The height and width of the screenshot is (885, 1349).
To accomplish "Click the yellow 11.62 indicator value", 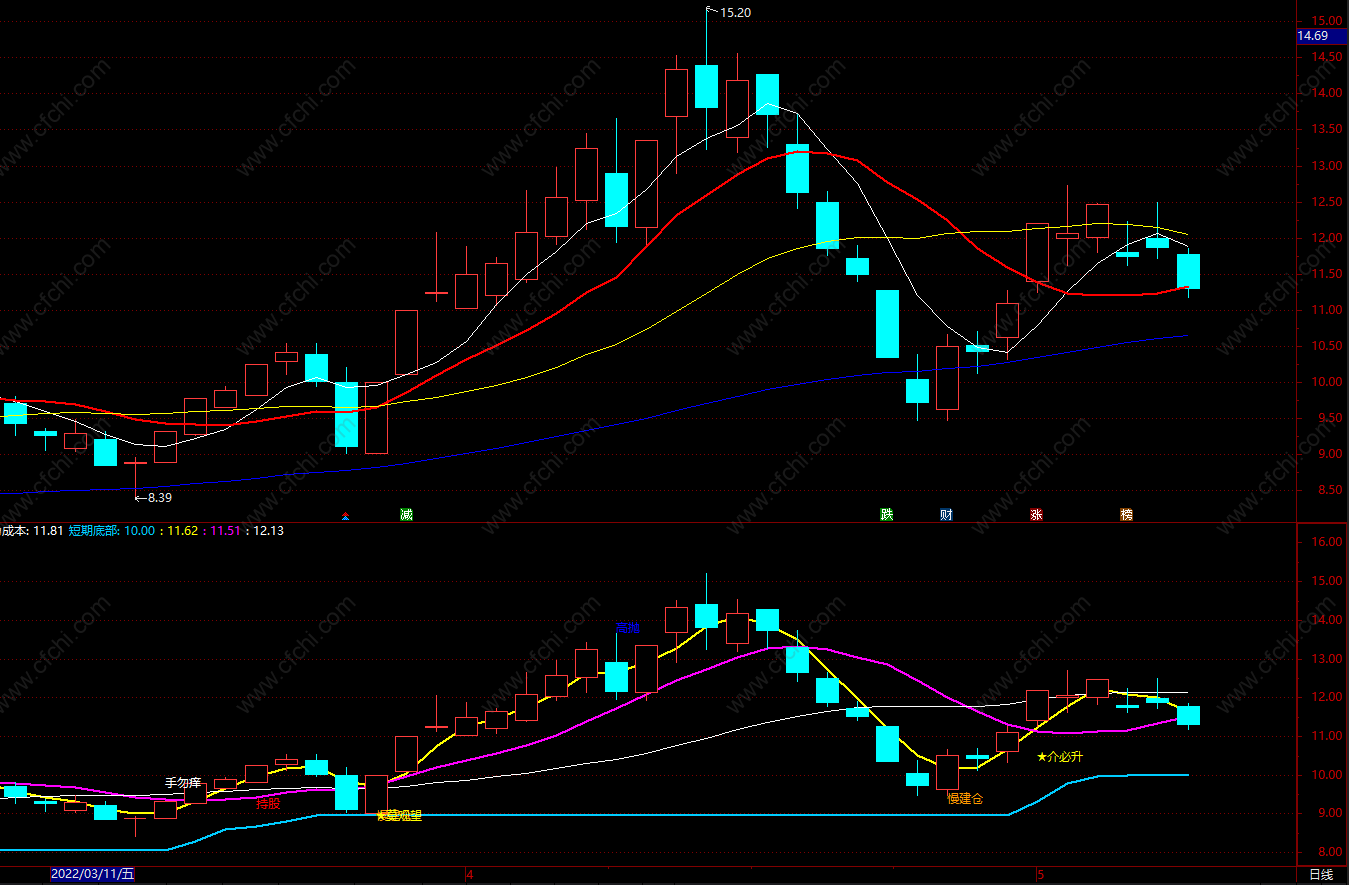I will coord(182,531).
